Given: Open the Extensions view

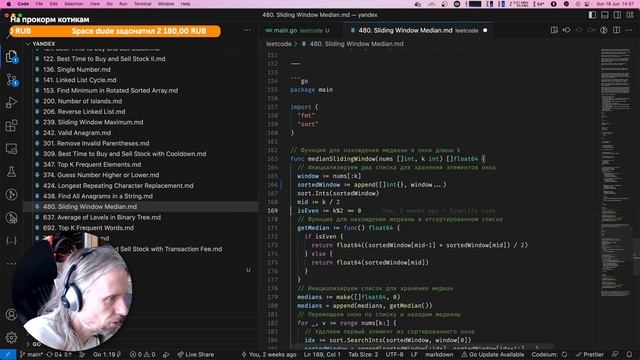Looking at the screenshot, I should tap(11, 125).
